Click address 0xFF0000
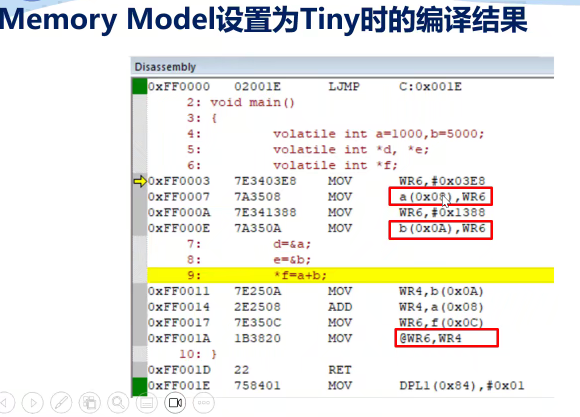 (179, 87)
